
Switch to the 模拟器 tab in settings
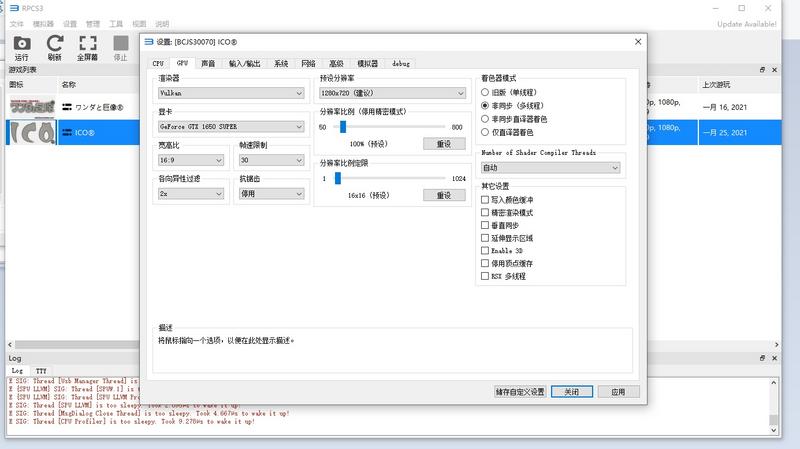click(x=367, y=63)
